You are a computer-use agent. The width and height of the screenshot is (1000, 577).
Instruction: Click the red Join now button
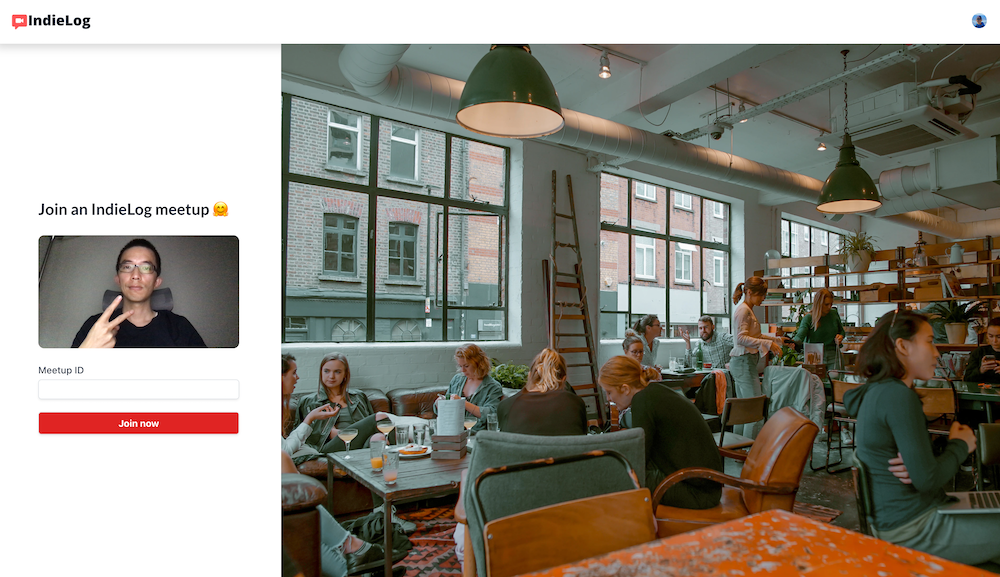tap(138, 423)
